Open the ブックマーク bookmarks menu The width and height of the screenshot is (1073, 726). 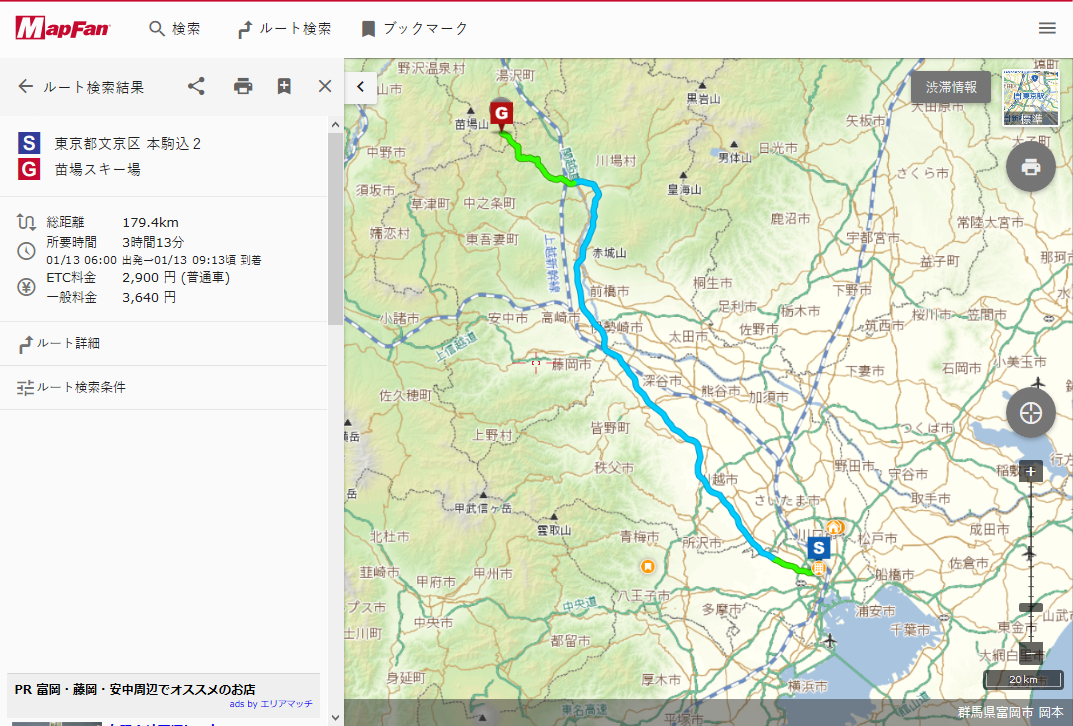pos(415,29)
